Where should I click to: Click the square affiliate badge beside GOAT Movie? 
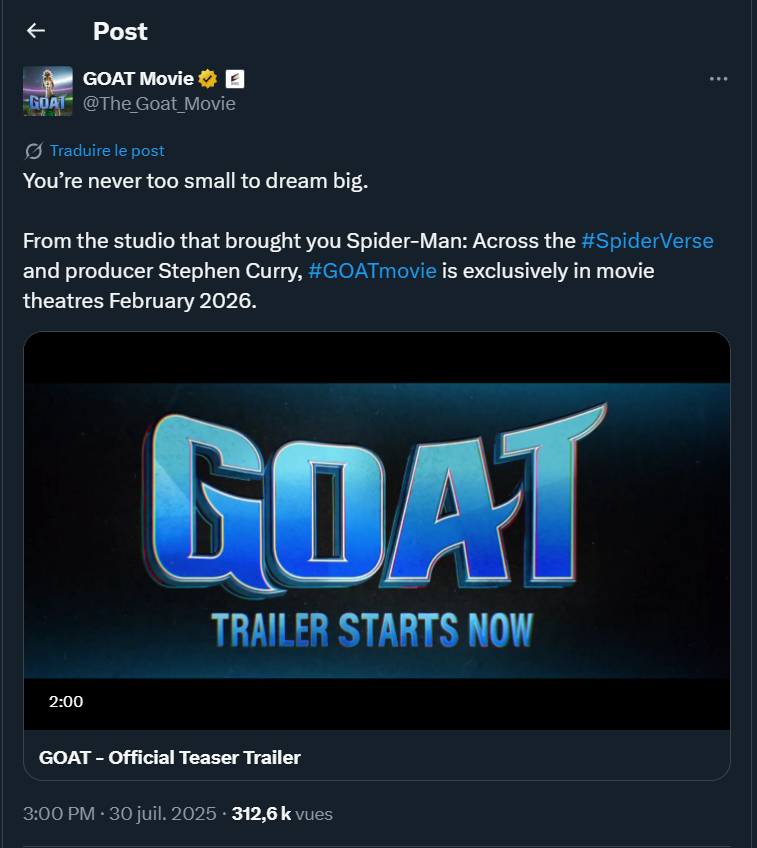click(235, 79)
